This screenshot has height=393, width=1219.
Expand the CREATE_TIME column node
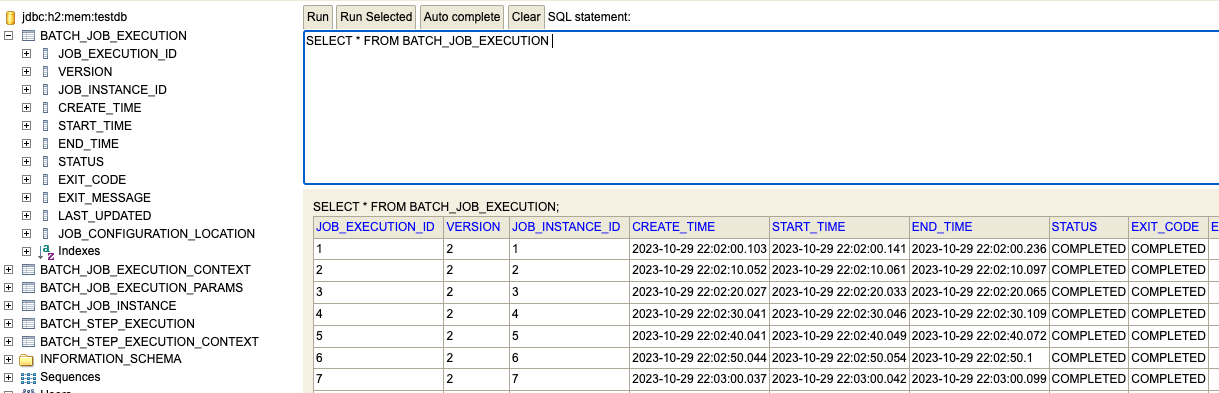coord(27,108)
